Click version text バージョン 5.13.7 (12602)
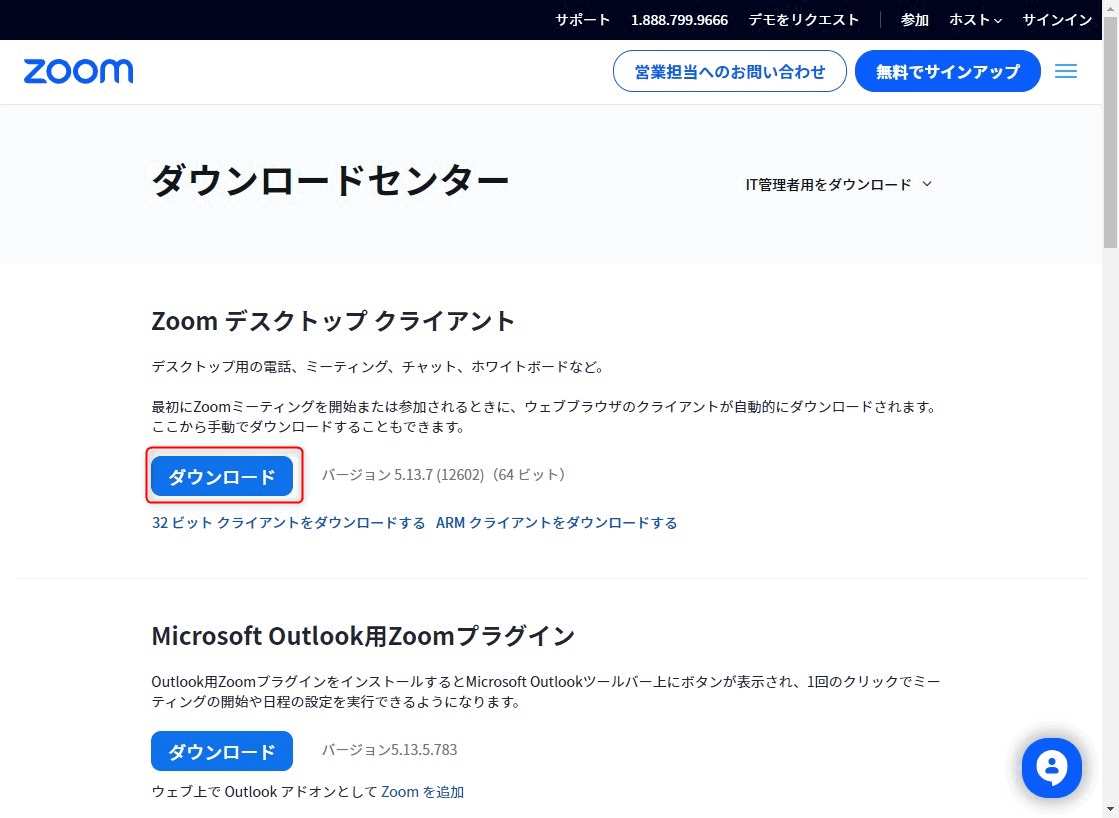Viewport: 1119px width, 818px height. 402,475
